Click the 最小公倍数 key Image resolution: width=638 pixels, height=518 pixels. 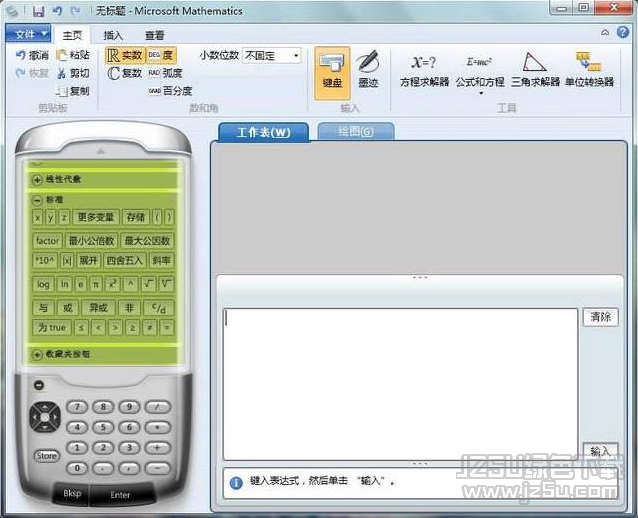pos(92,240)
